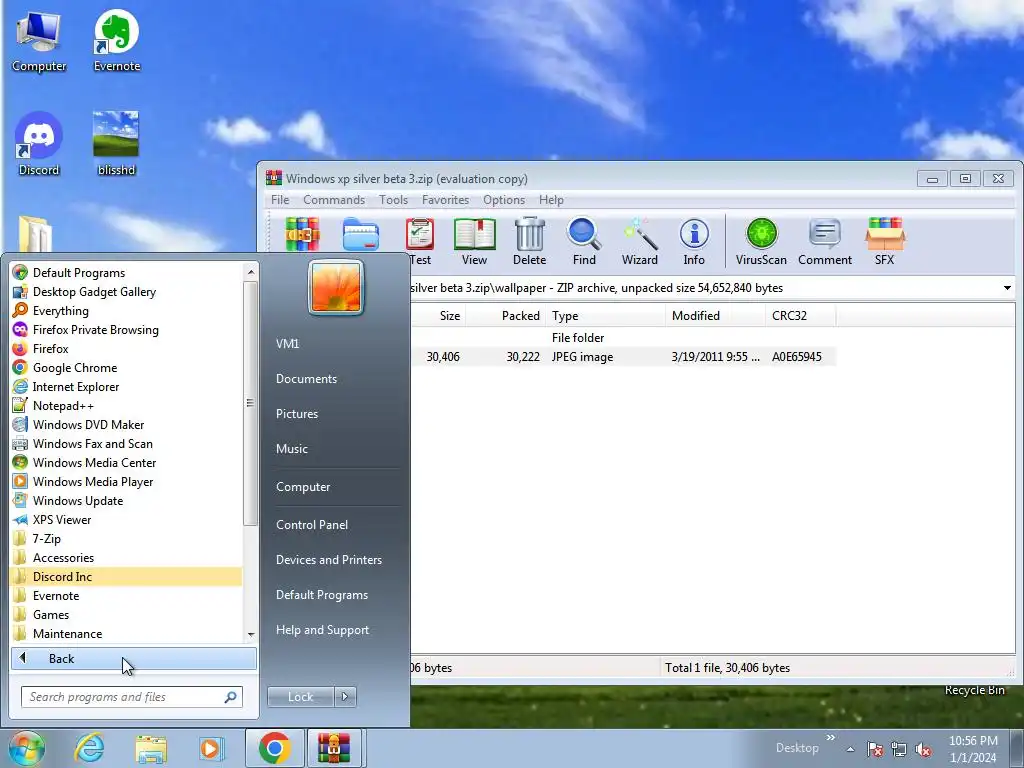The width and height of the screenshot is (1024, 768).
Task: Open Discord desktop shortcut
Action: 39,144
